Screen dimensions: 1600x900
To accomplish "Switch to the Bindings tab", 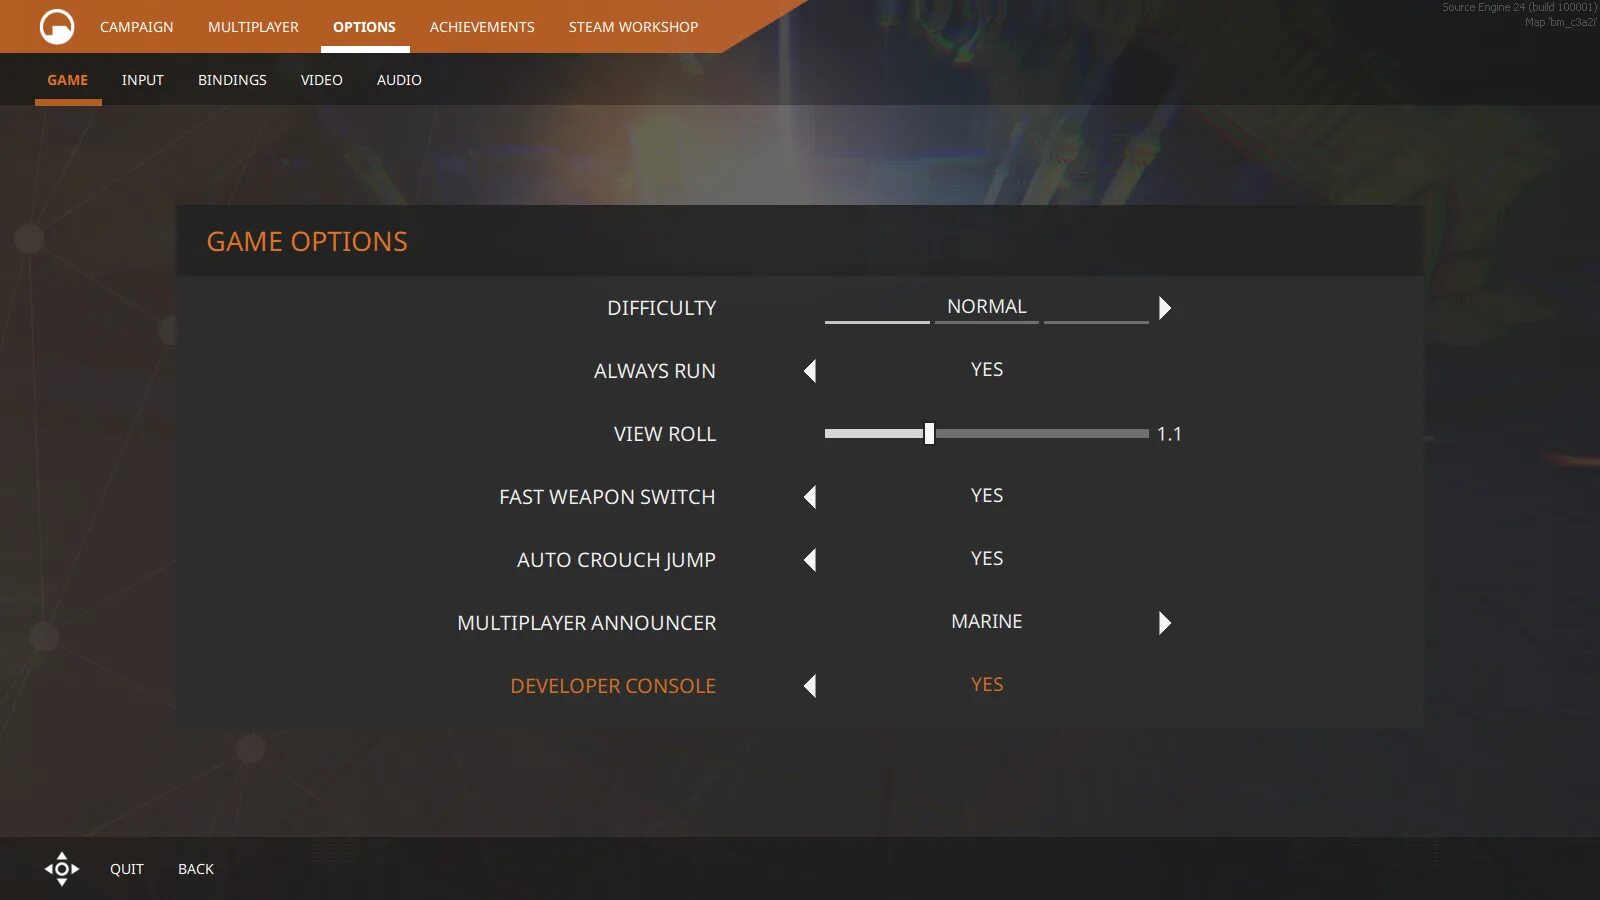I will point(232,80).
